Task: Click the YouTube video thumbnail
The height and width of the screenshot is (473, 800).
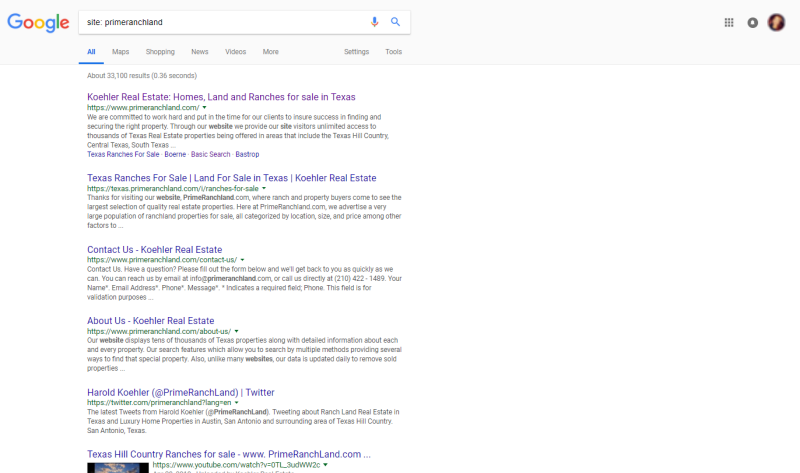Action: (118, 468)
